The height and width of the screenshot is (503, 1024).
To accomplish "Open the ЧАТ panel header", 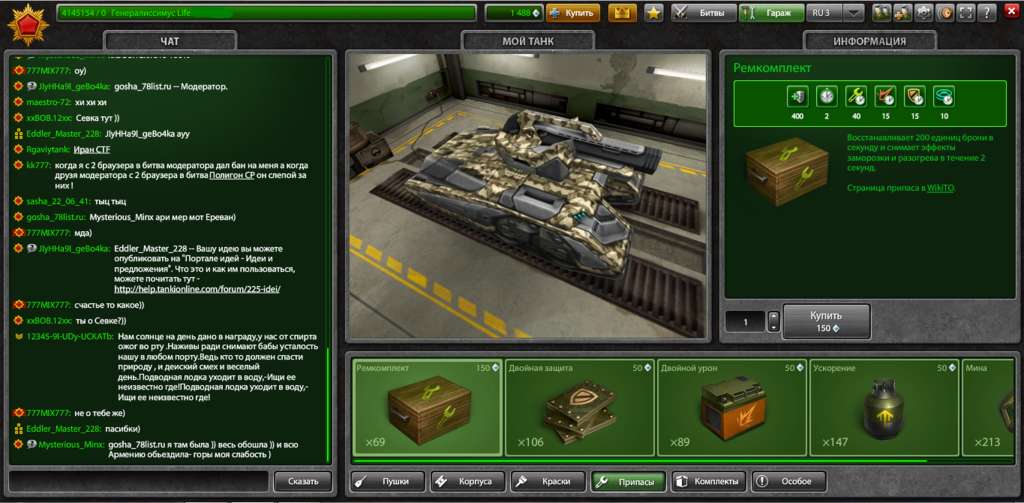I will (x=170, y=41).
